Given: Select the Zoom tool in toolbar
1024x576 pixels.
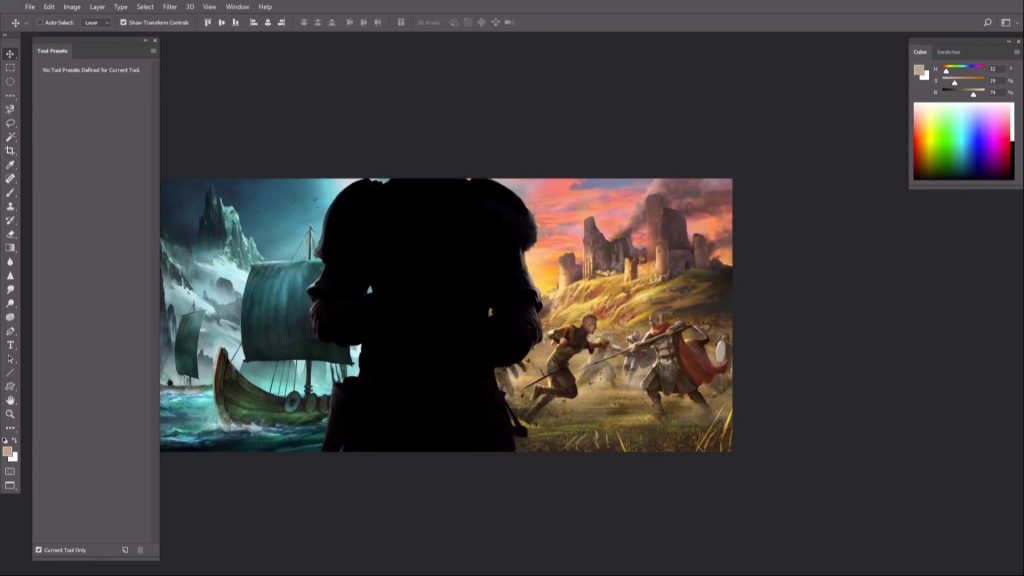Looking at the screenshot, I should [10, 413].
